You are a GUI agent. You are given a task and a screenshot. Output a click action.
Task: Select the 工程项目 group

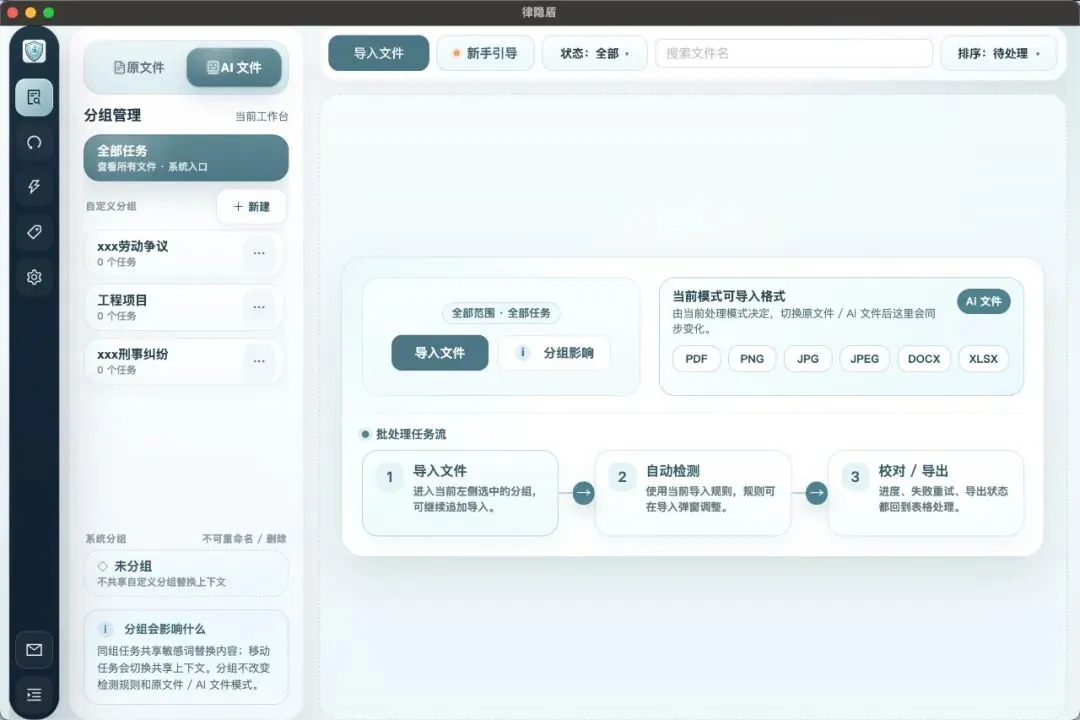pos(183,307)
